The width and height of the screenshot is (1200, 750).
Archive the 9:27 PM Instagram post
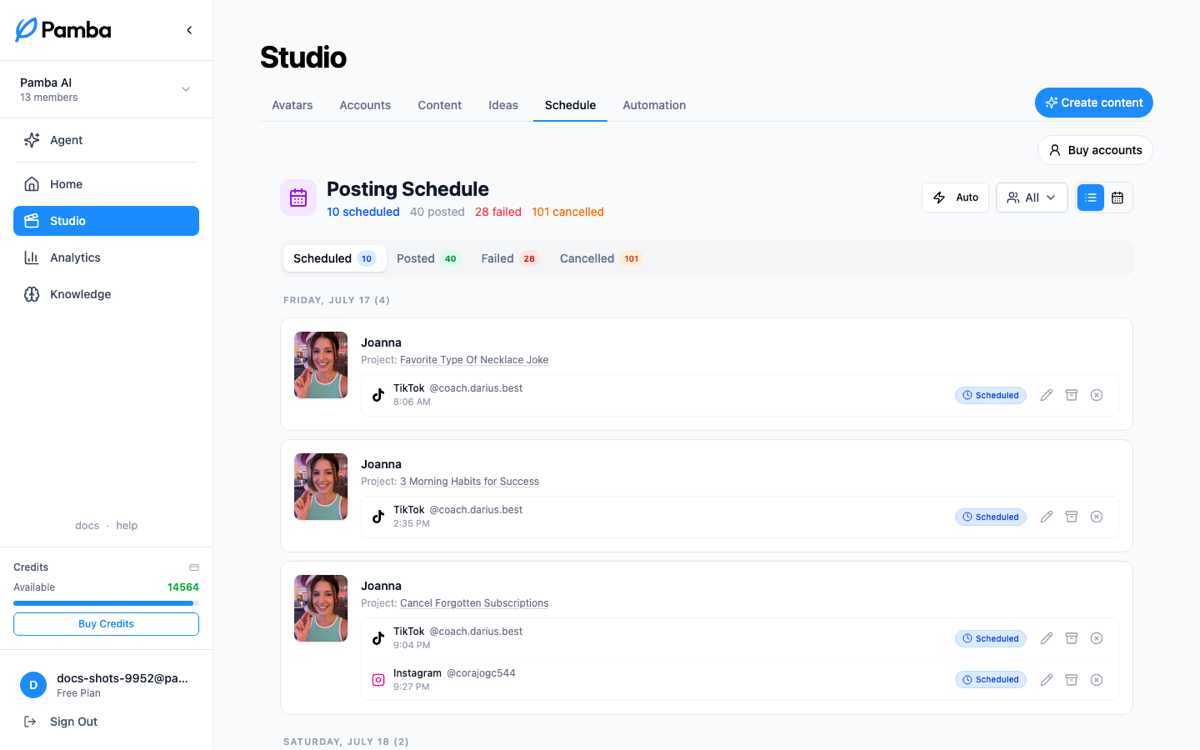coord(1071,680)
